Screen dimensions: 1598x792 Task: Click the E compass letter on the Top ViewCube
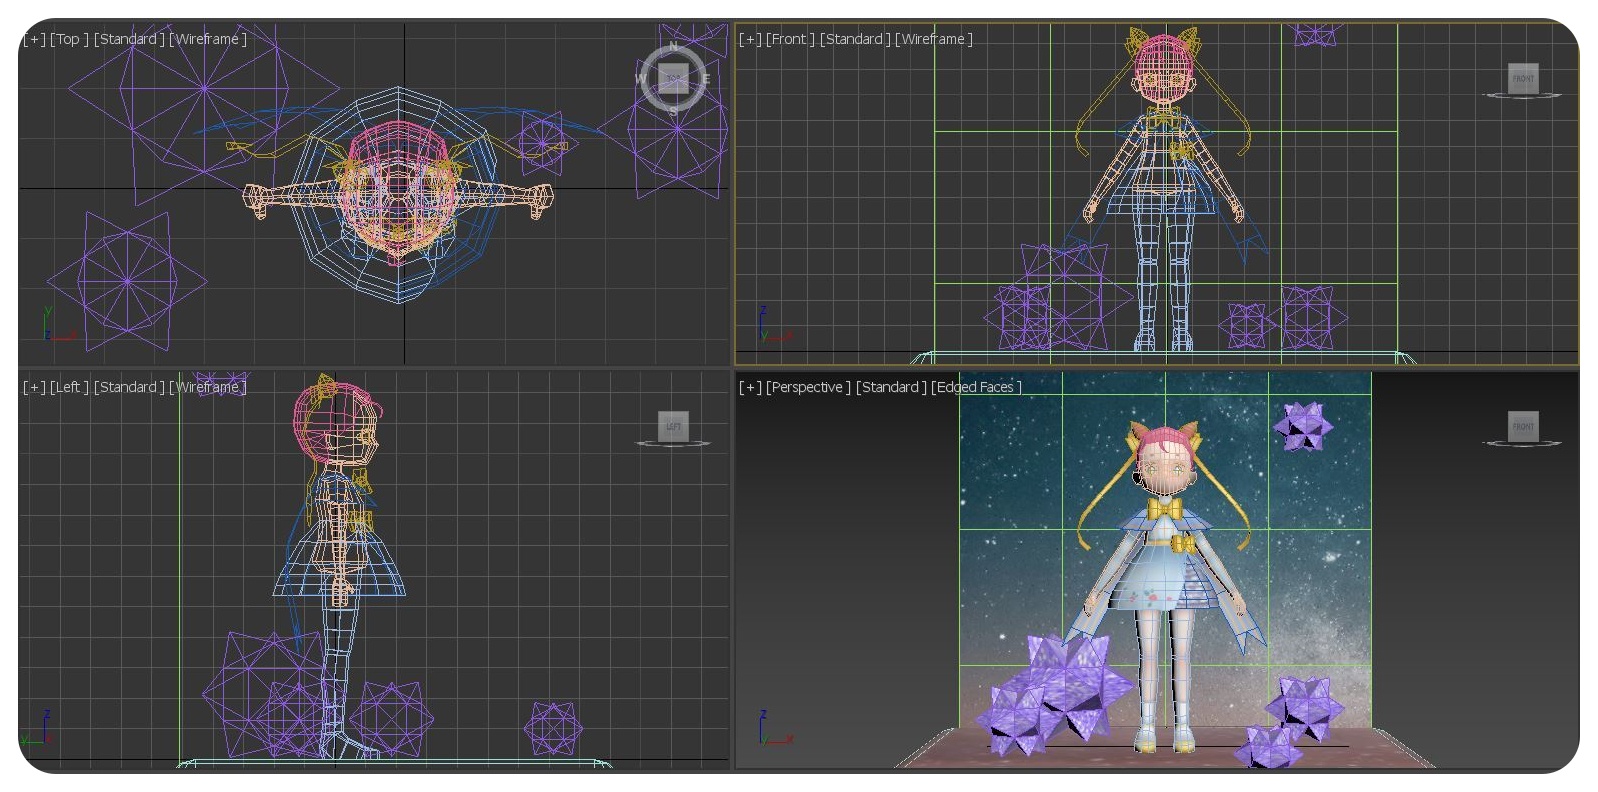(705, 78)
